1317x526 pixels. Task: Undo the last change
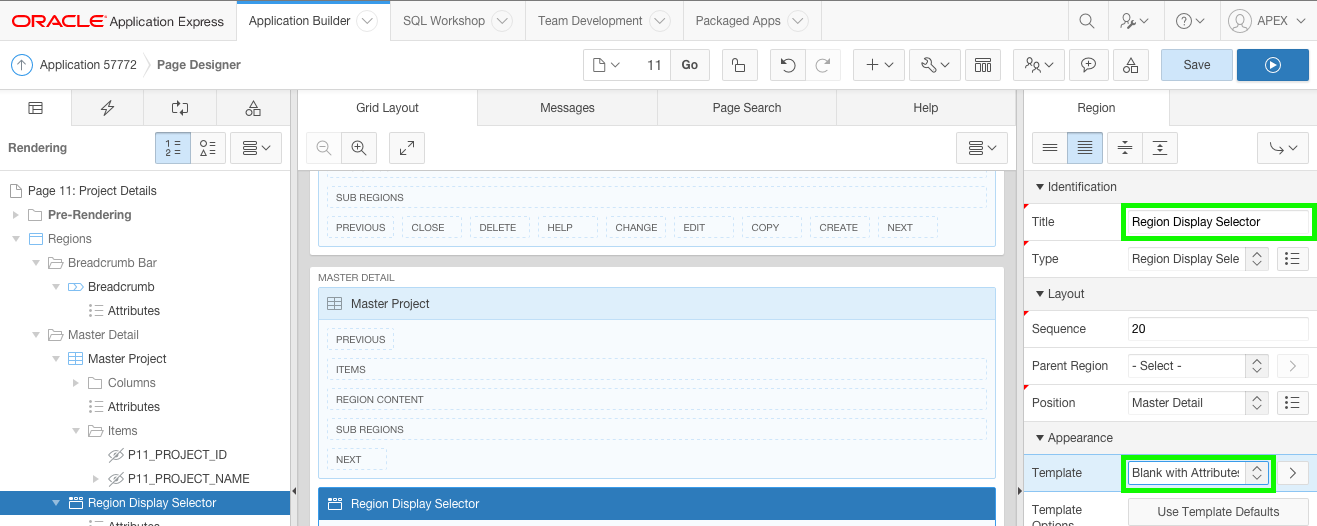[788, 65]
